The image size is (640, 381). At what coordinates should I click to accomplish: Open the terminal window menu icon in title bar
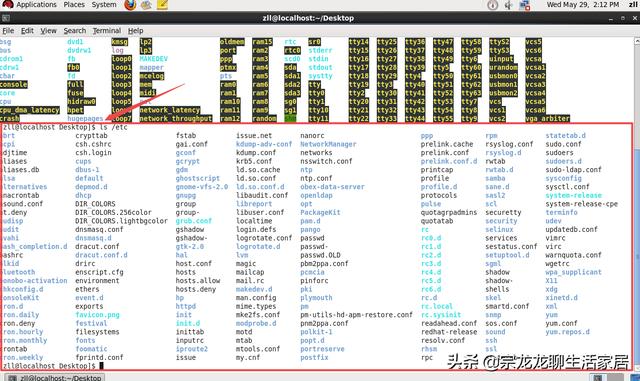point(5,18)
